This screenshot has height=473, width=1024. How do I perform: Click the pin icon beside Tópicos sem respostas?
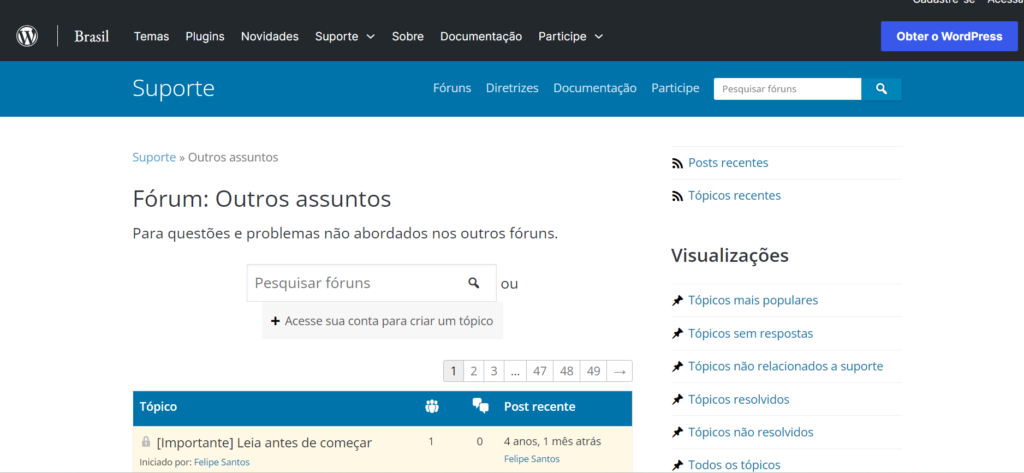tap(677, 334)
